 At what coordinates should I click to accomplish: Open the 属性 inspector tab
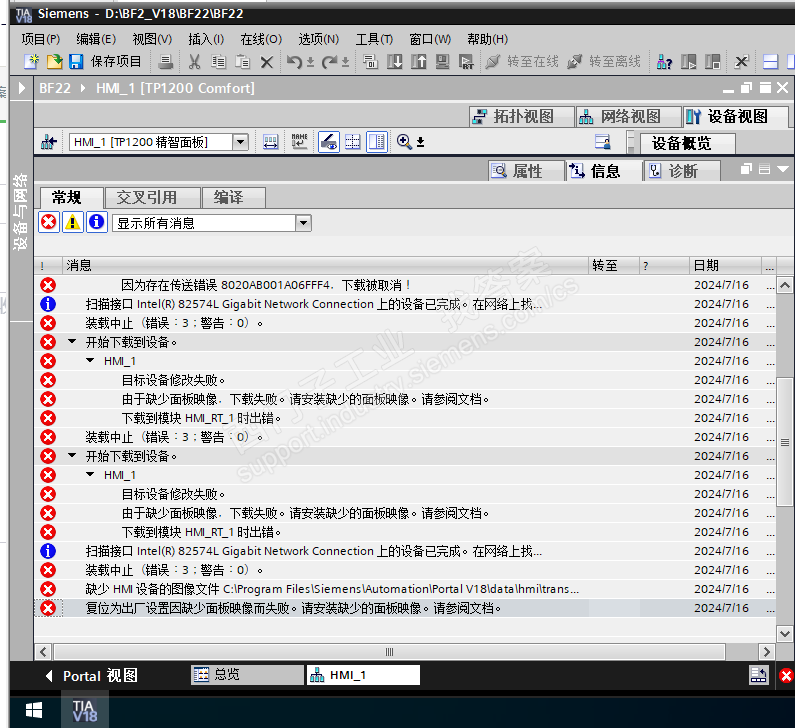point(526,171)
